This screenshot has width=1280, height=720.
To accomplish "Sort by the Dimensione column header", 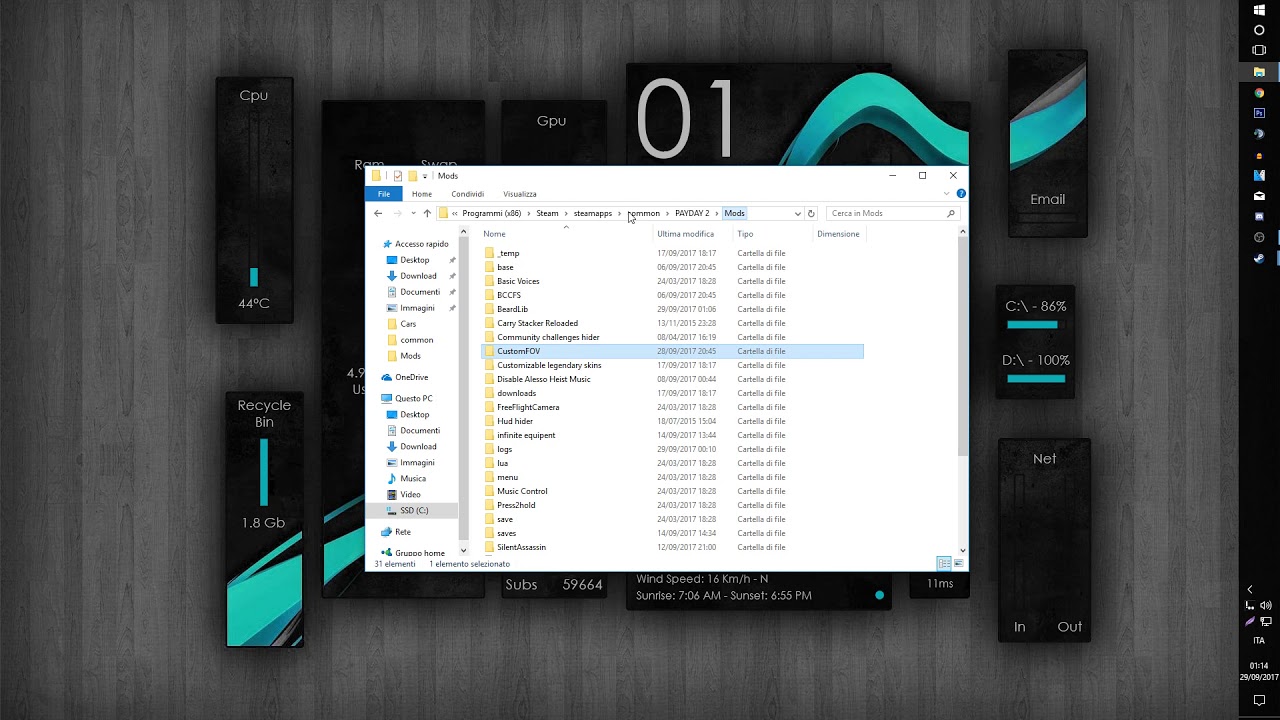I will (838, 234).
